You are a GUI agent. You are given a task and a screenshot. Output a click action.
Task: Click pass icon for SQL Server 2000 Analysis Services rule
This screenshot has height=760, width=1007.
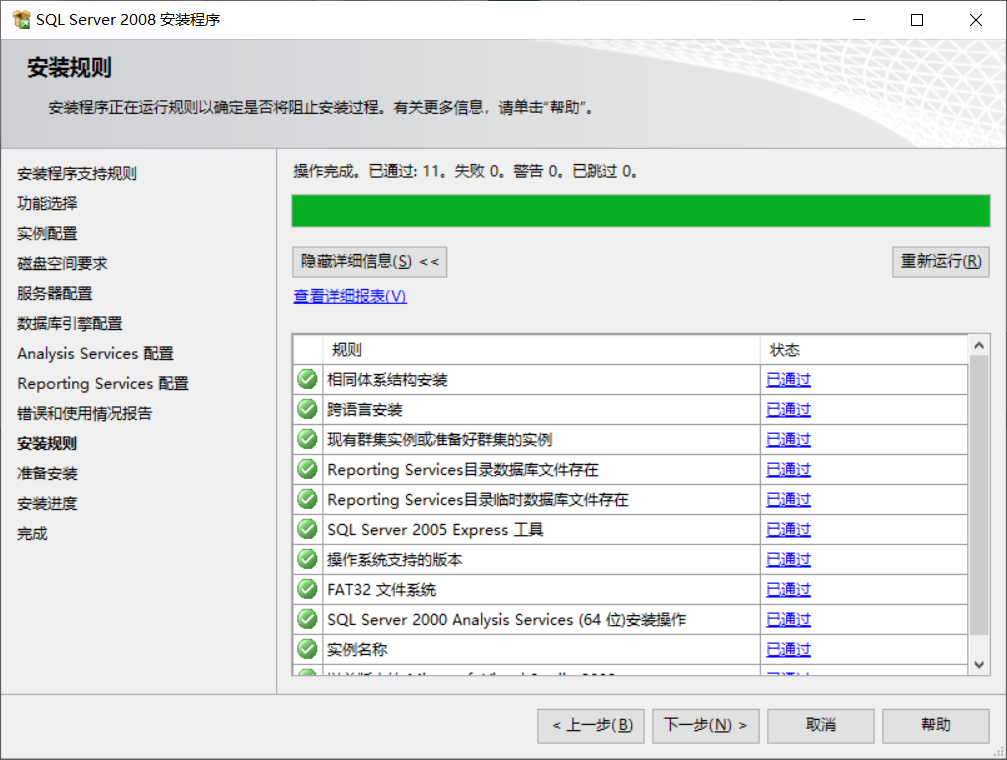[306, 618]
